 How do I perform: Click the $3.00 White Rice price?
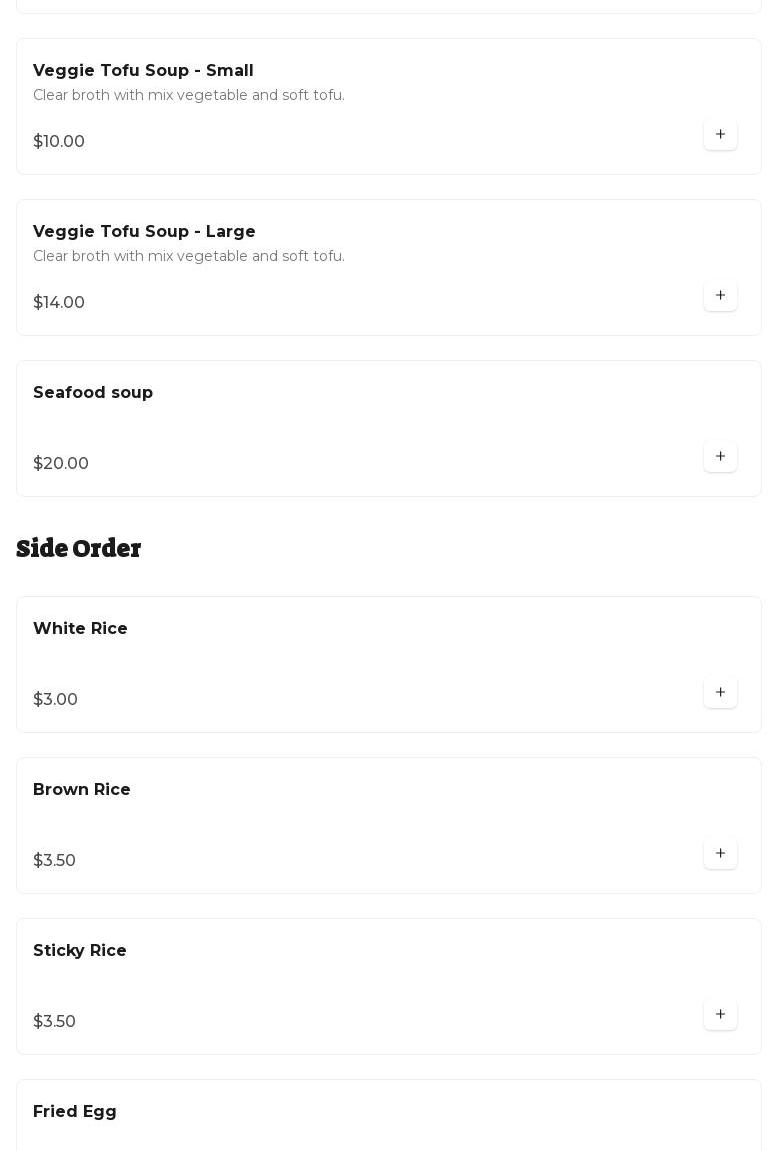click(x=55, y=700)
